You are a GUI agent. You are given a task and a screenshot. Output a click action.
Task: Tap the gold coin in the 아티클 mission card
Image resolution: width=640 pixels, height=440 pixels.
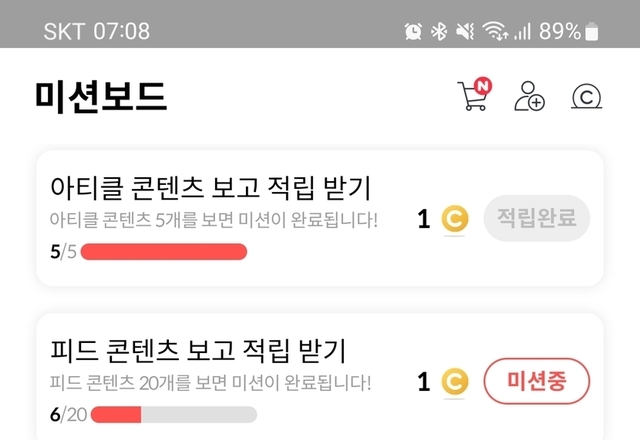point(455,219)
